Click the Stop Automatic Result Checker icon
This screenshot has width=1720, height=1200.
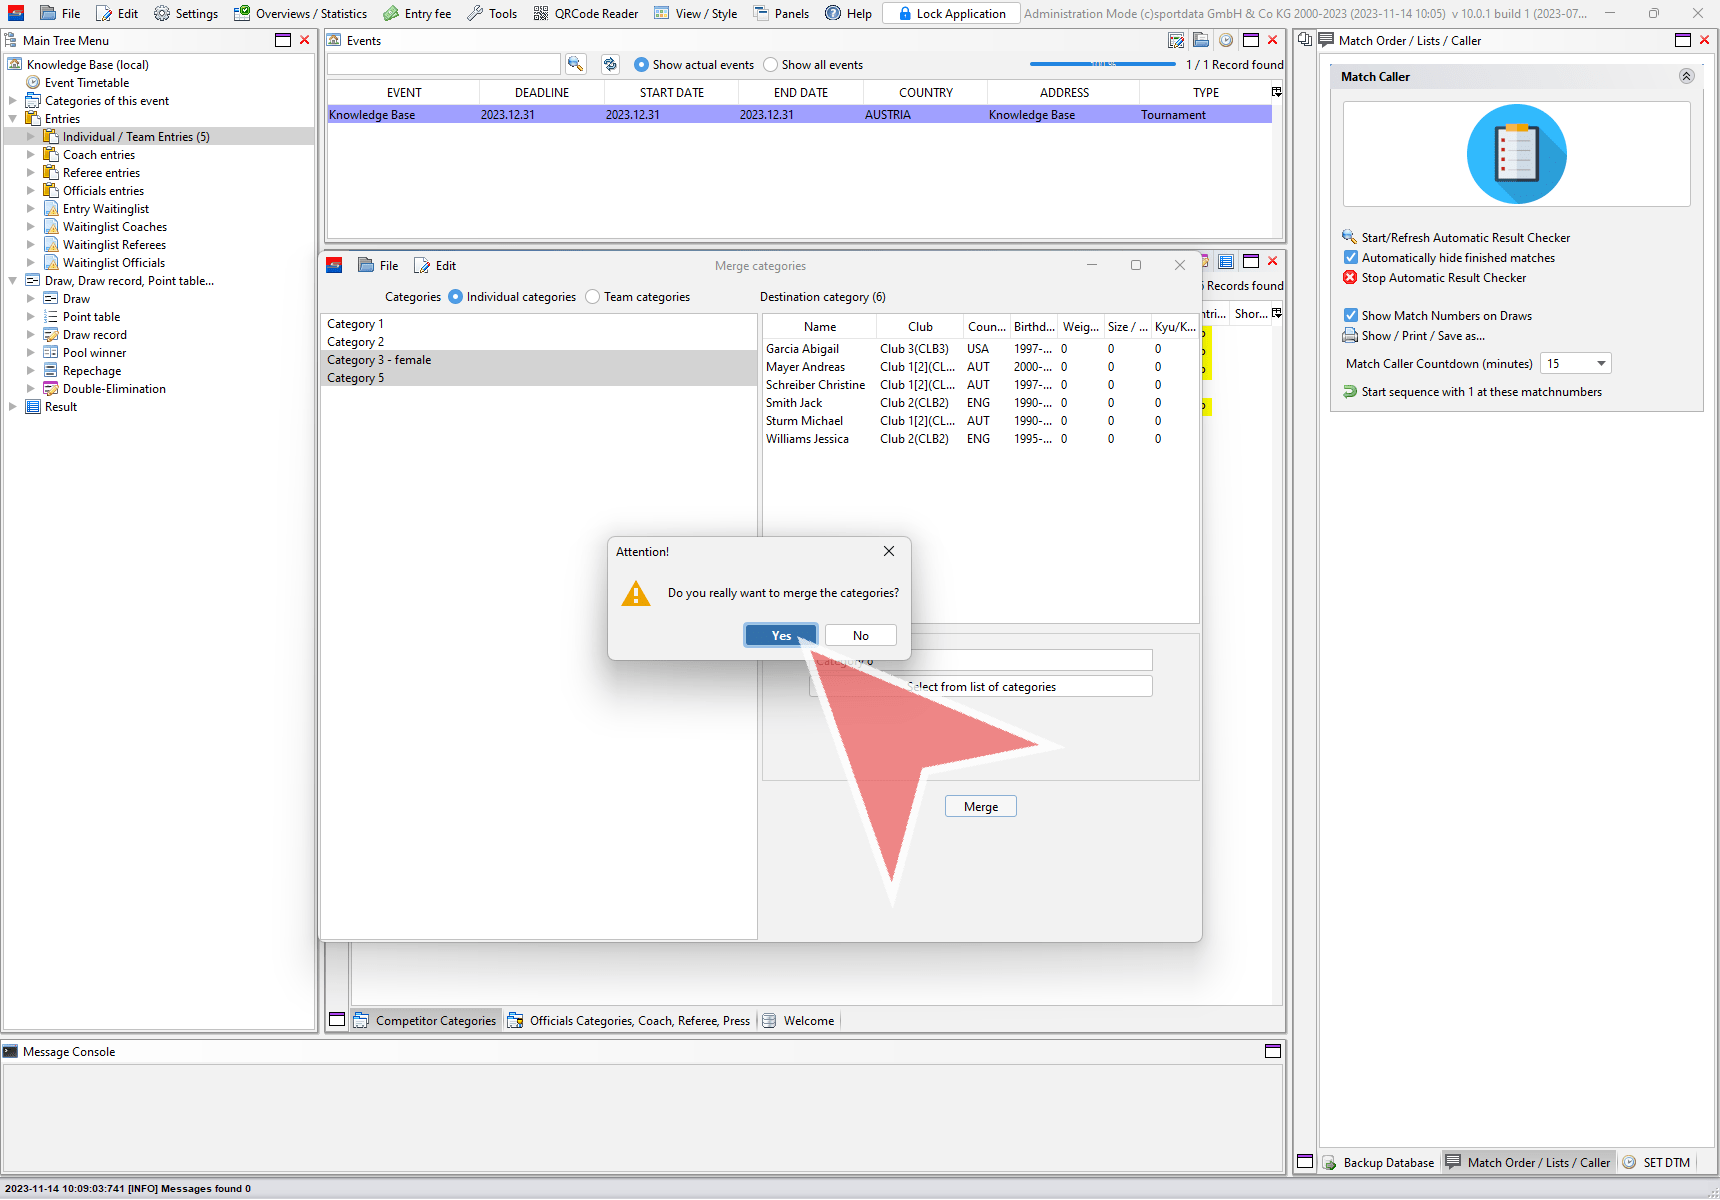click(x=1350, y=278)
